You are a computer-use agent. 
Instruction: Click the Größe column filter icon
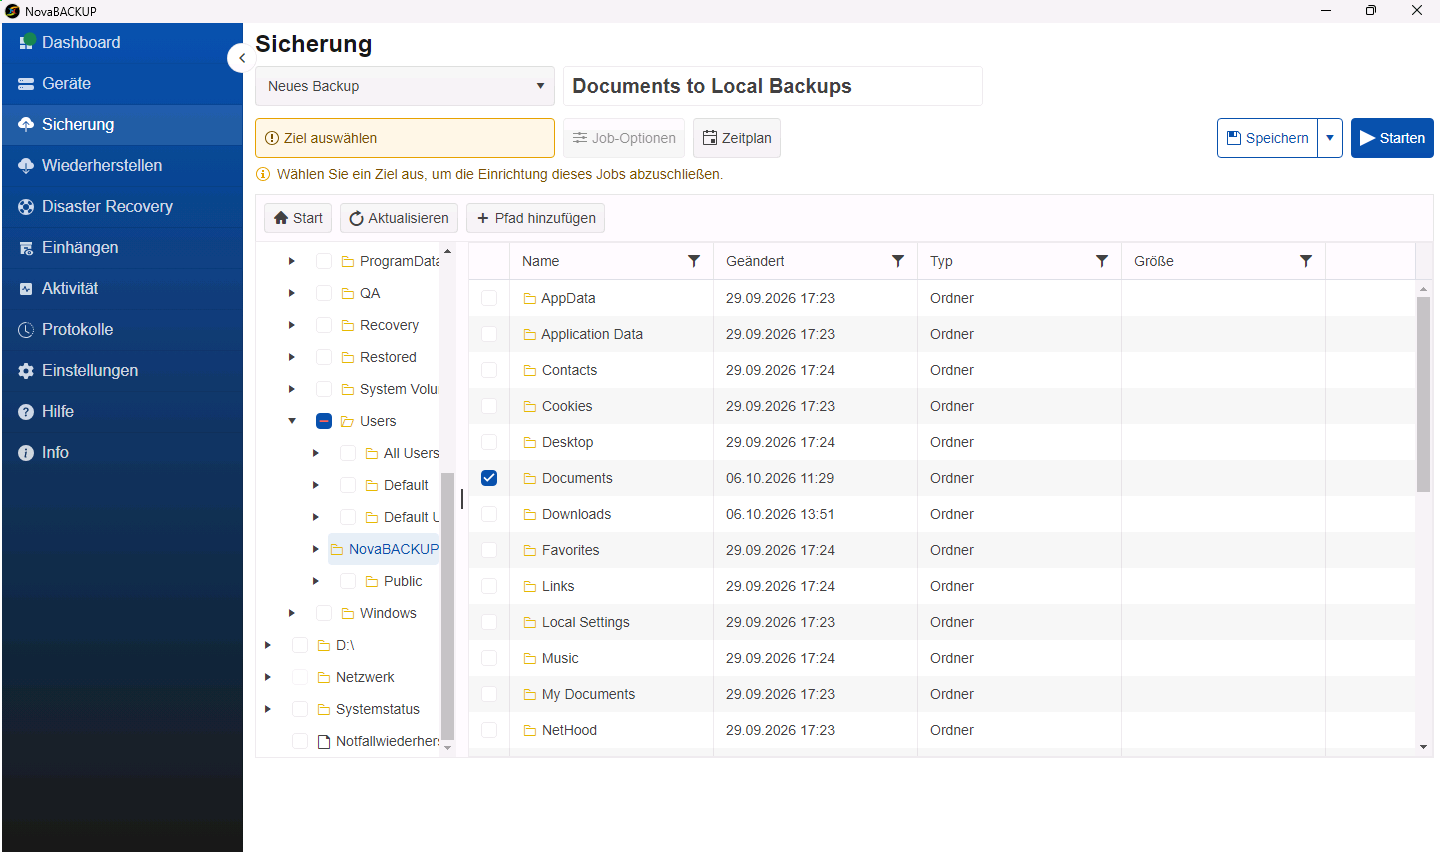pyautogui.click(x=1306, y=261)
